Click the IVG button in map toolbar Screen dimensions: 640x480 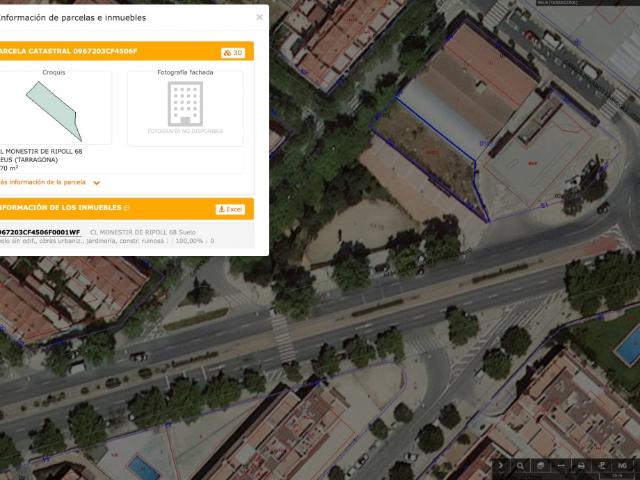pyautogui.click(x=622, y=466)
